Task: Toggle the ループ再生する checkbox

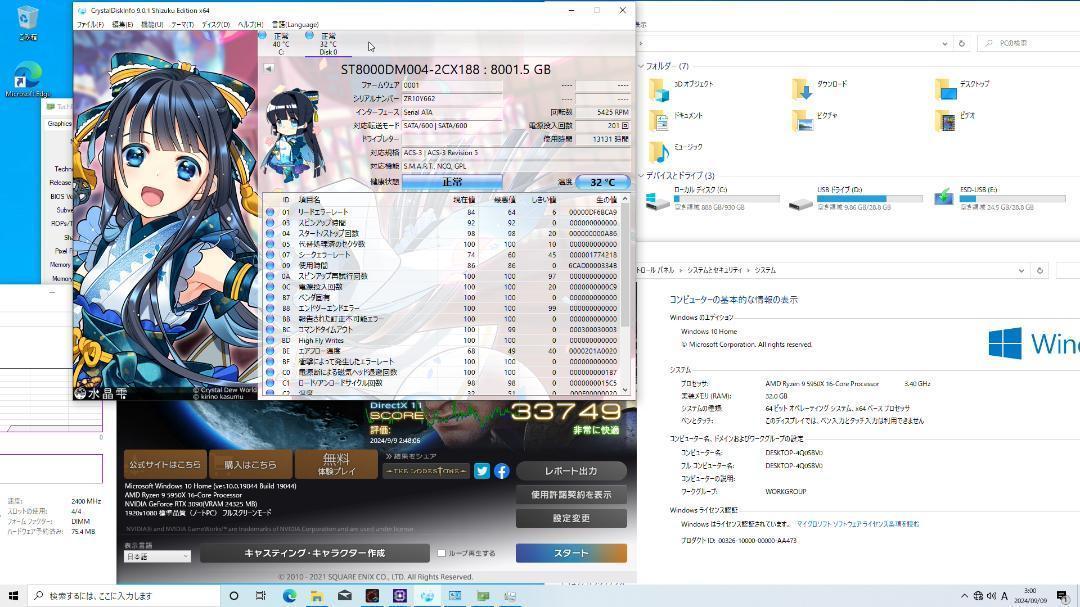Action: [x=442, y=553]
